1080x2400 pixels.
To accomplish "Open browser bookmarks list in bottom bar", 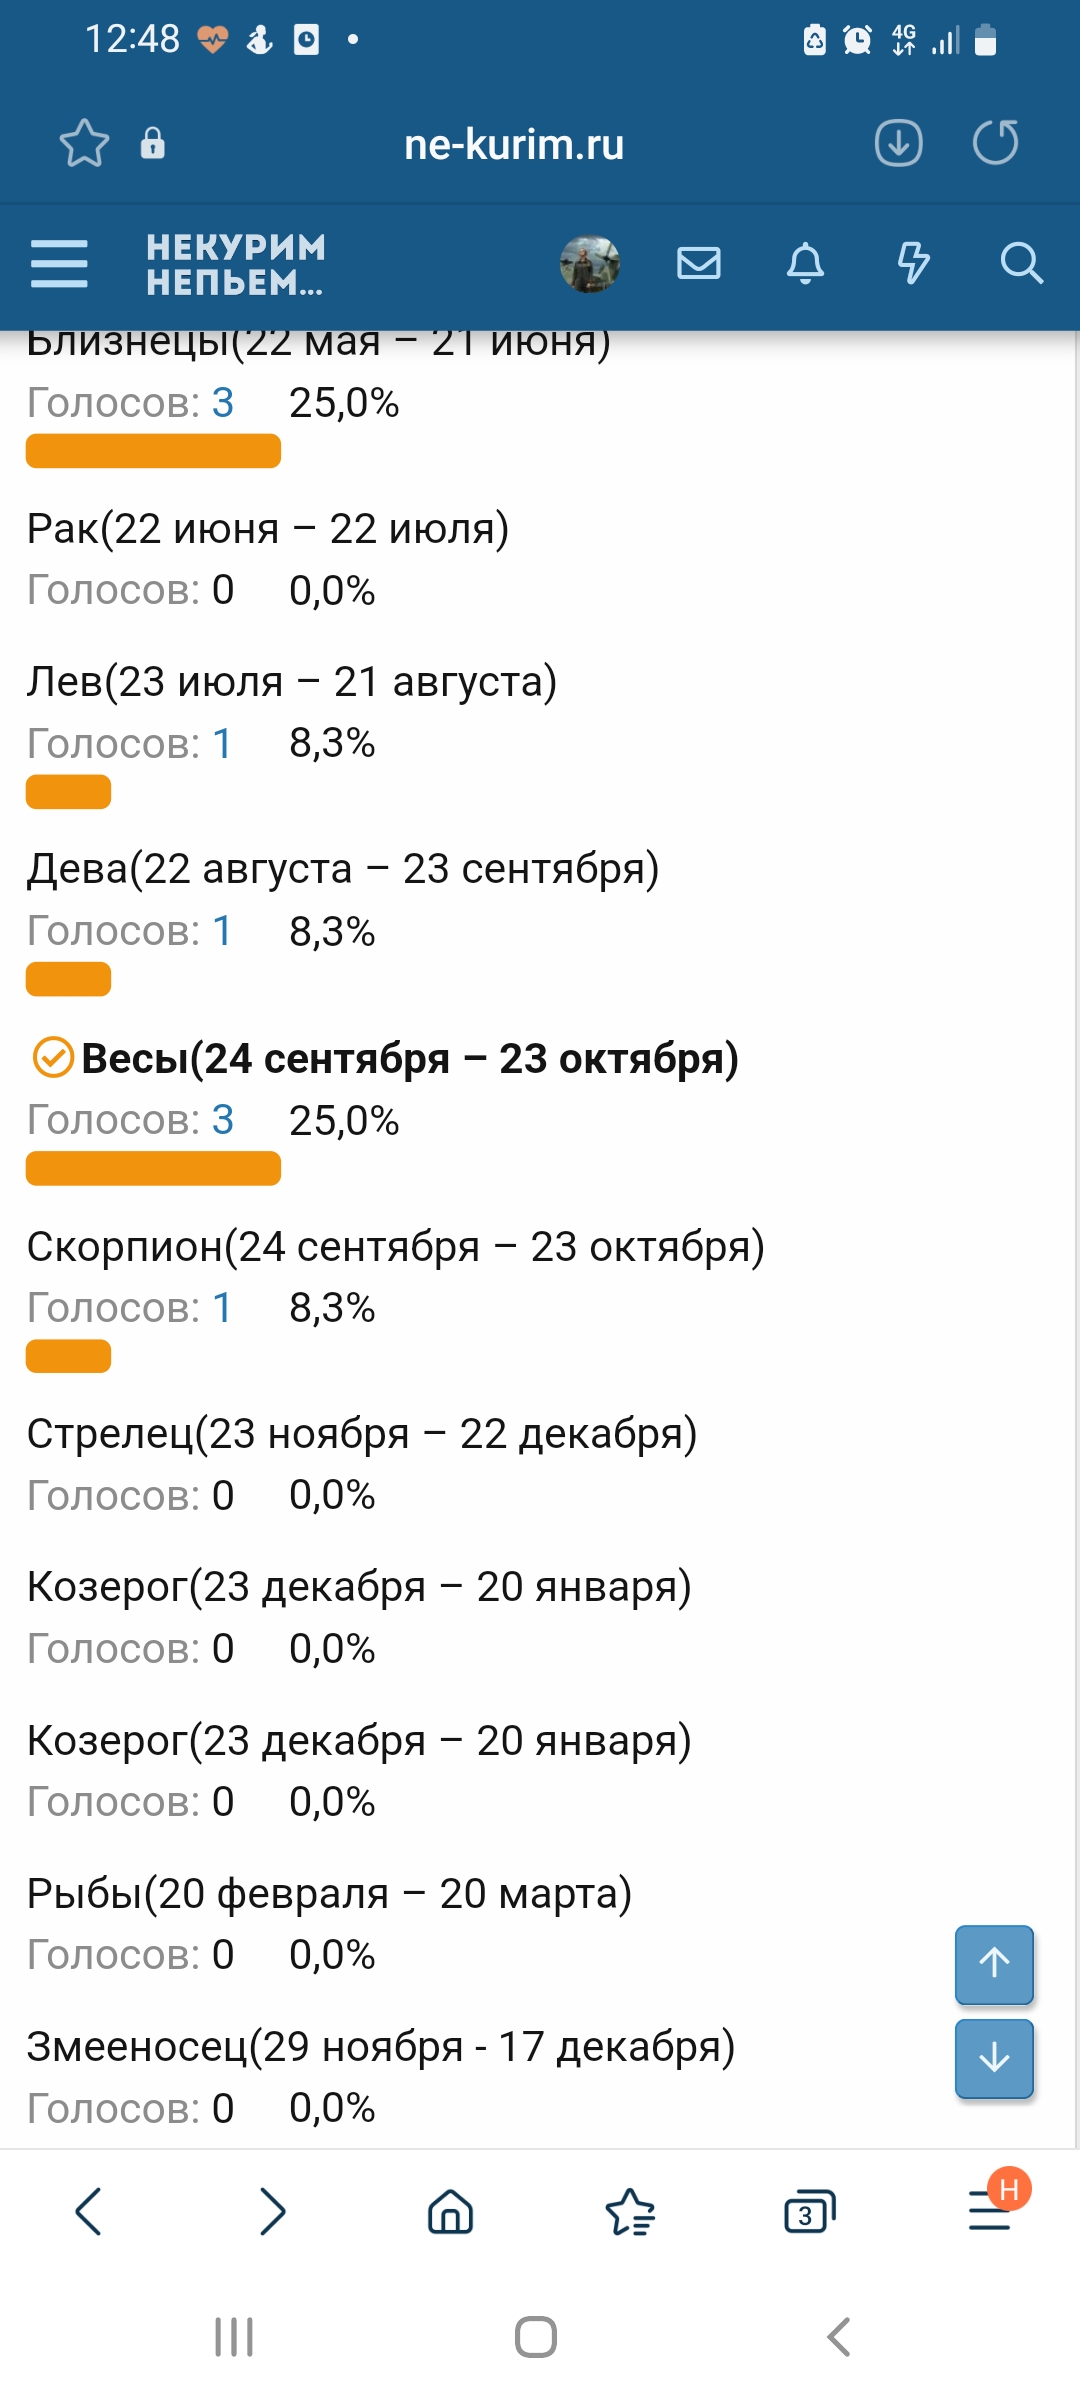I will pos(630,2211).
